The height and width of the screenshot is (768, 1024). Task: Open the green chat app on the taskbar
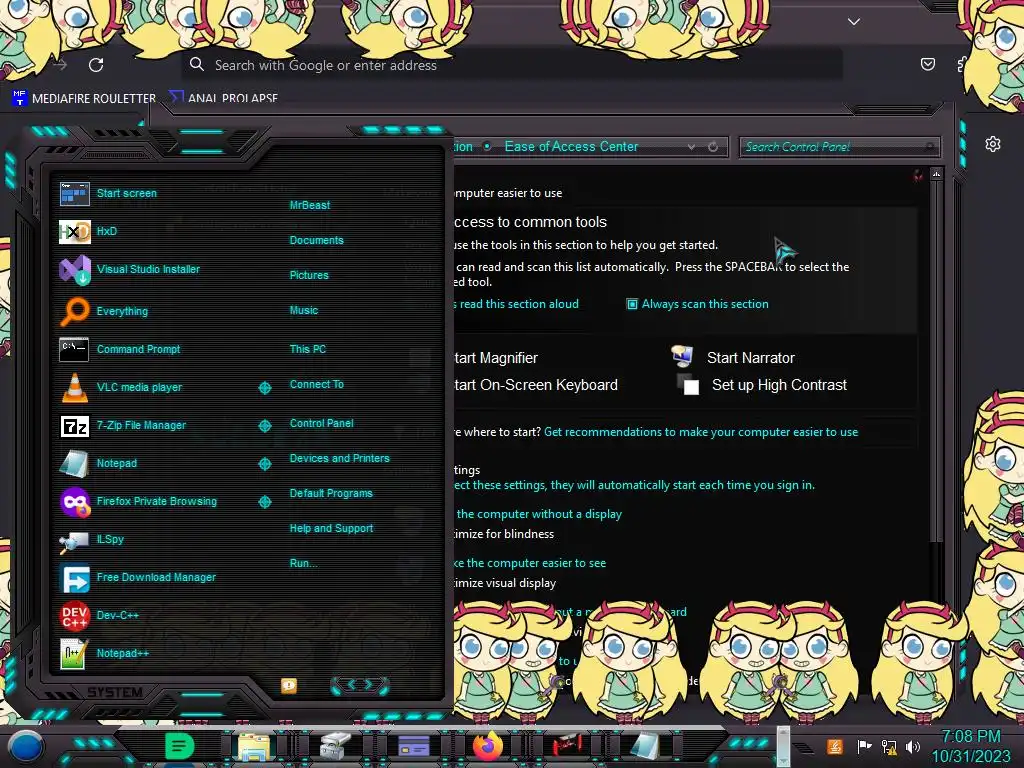pyautogui.click(x=179, y=746)
